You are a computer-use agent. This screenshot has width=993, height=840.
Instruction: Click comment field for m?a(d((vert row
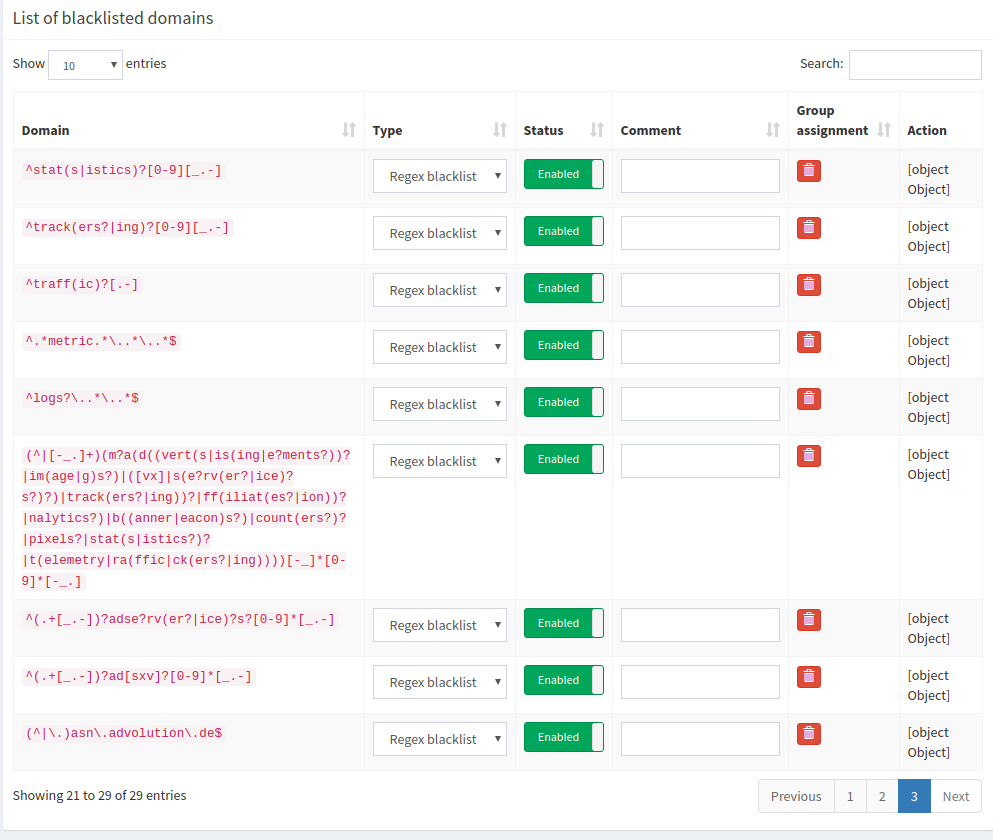pos(700,461)
